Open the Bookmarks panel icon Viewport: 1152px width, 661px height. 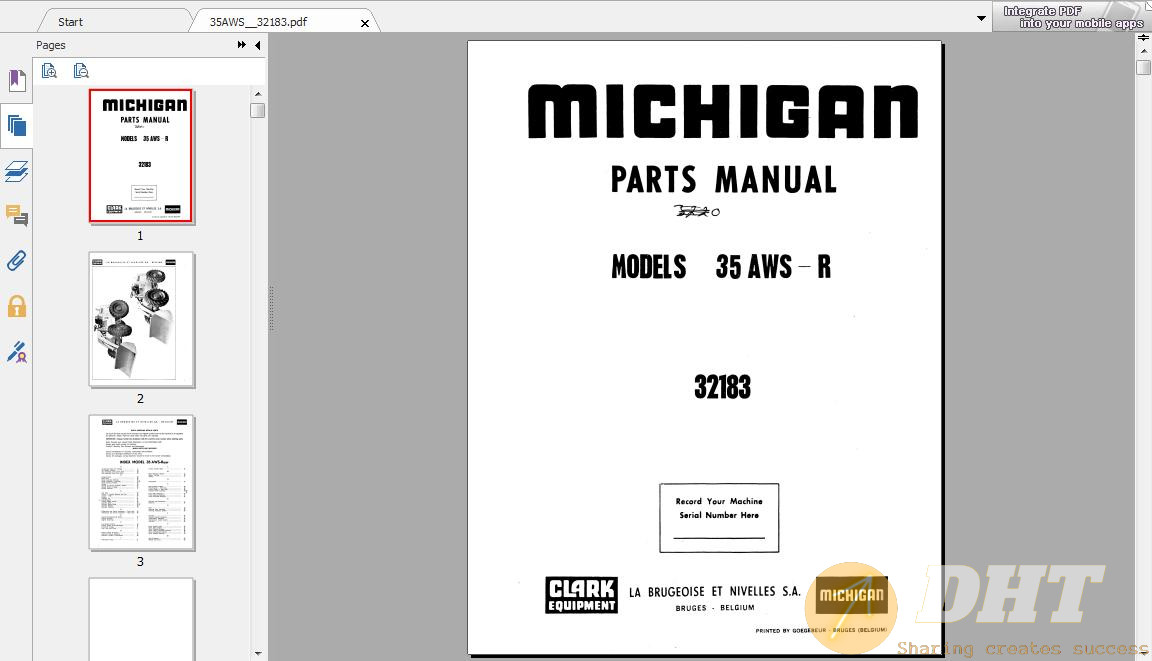(17, 80)
